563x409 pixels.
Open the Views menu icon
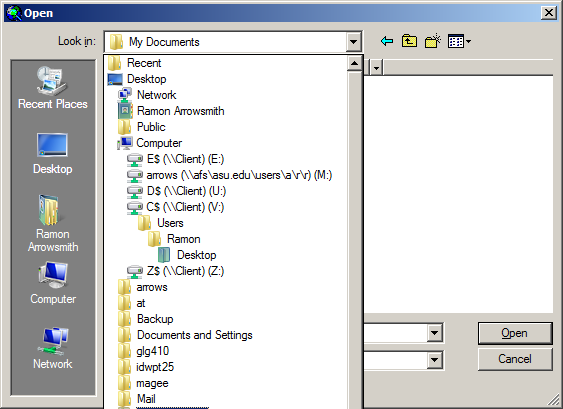(x=459, y=41)
